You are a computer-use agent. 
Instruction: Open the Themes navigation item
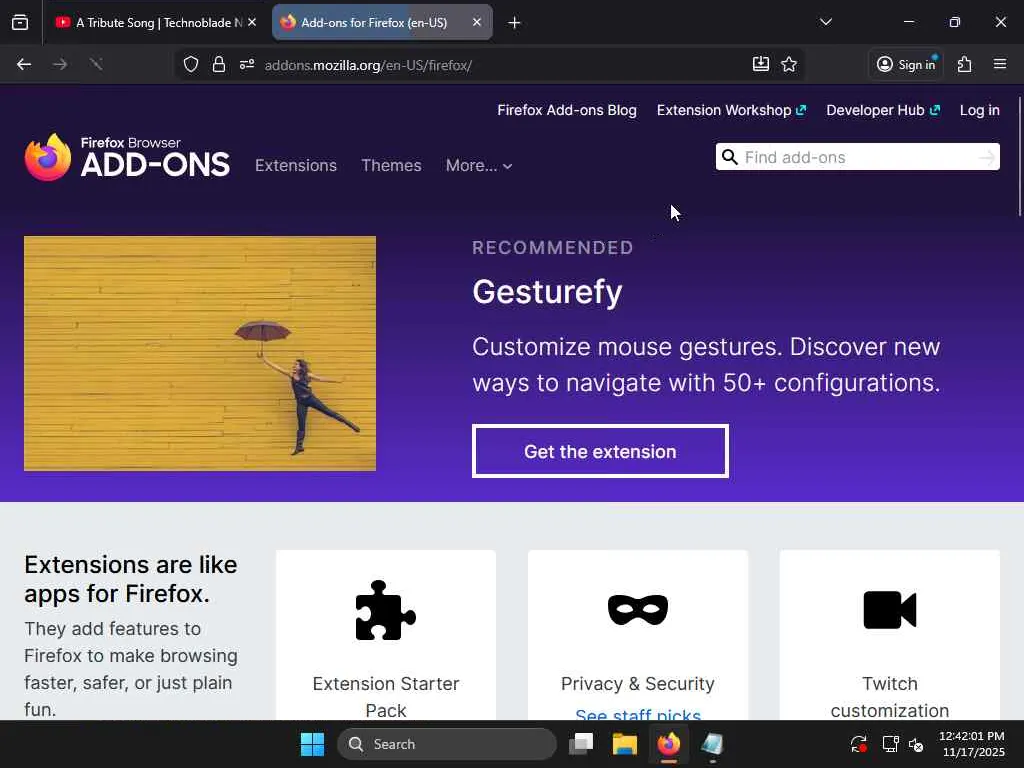pos(391,165)
